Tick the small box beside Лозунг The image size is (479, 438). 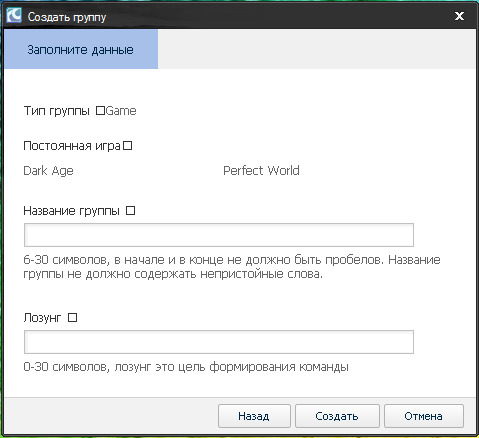(x=72, y=318)
